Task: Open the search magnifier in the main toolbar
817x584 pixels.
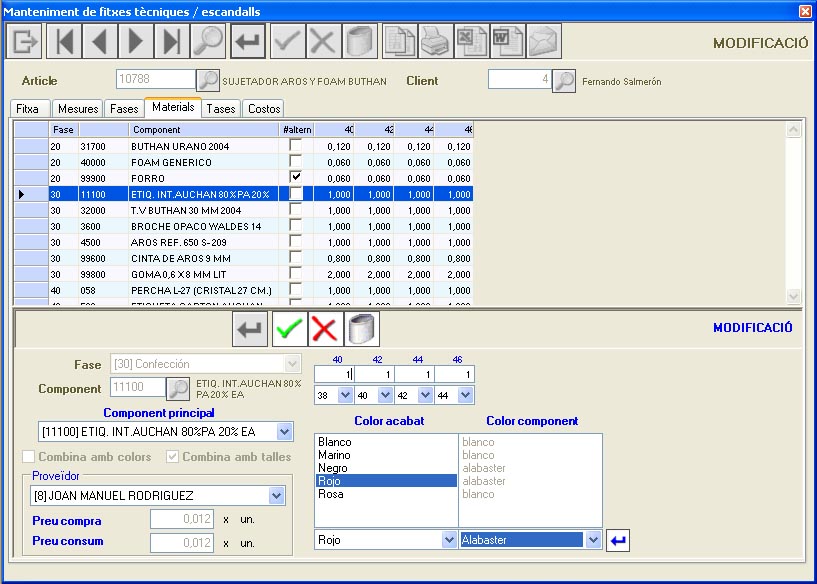Action: point(208,41)
